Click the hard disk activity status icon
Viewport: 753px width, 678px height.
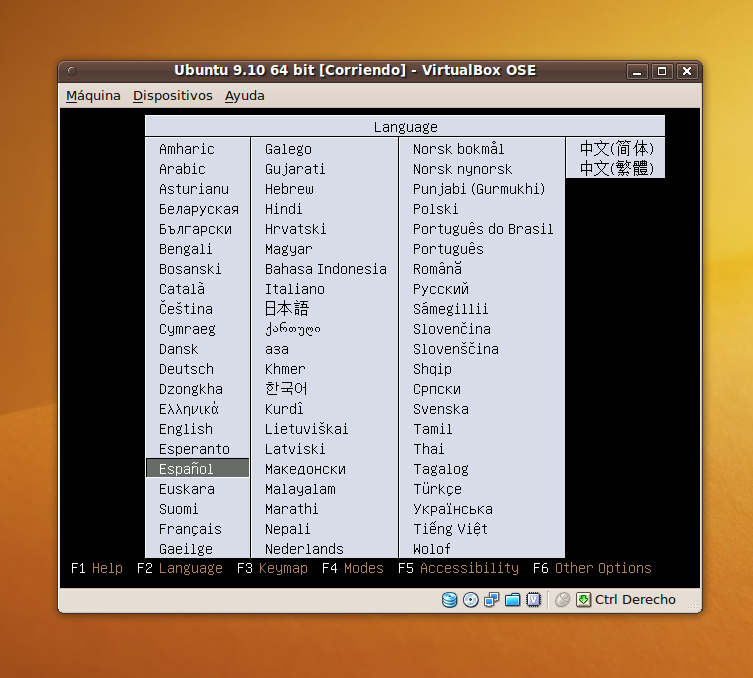click(x=449, y=600)
